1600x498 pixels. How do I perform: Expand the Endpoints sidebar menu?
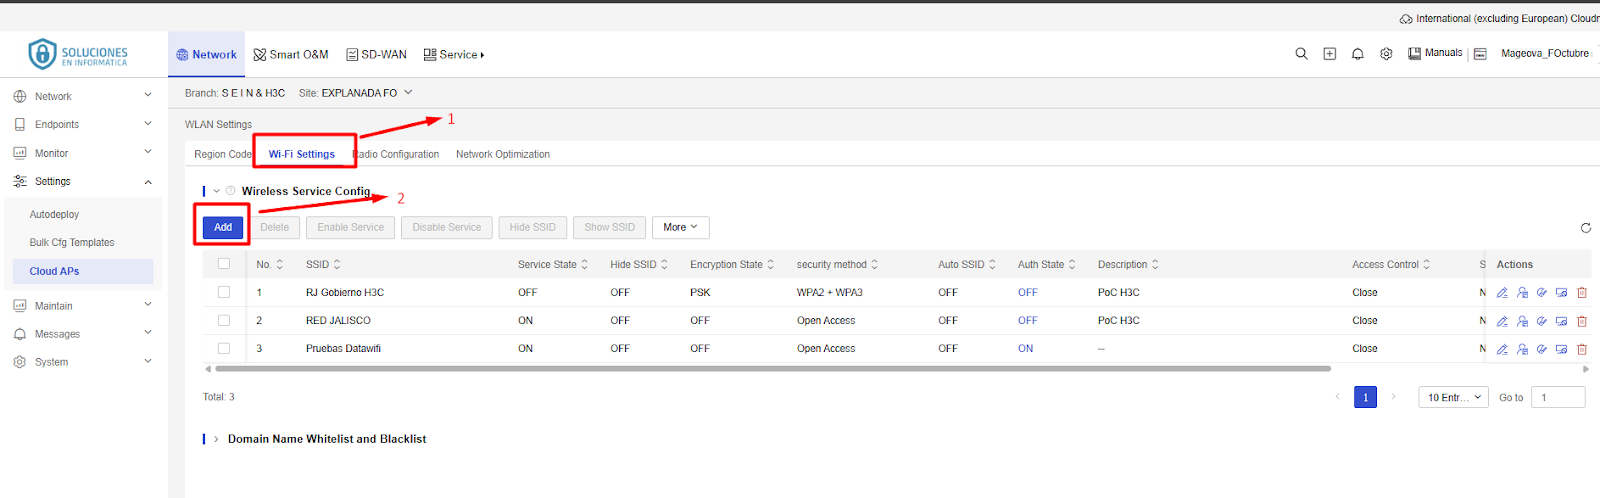pyautogui.click(x=83, y=125)
